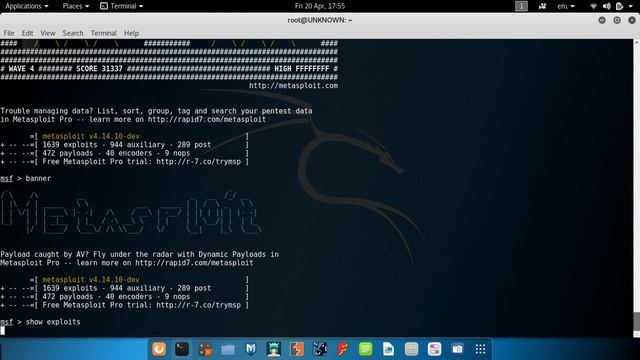Launch the orange bug icon in dock
This screenshot has width=640, height=360.
tap(205, 349)
